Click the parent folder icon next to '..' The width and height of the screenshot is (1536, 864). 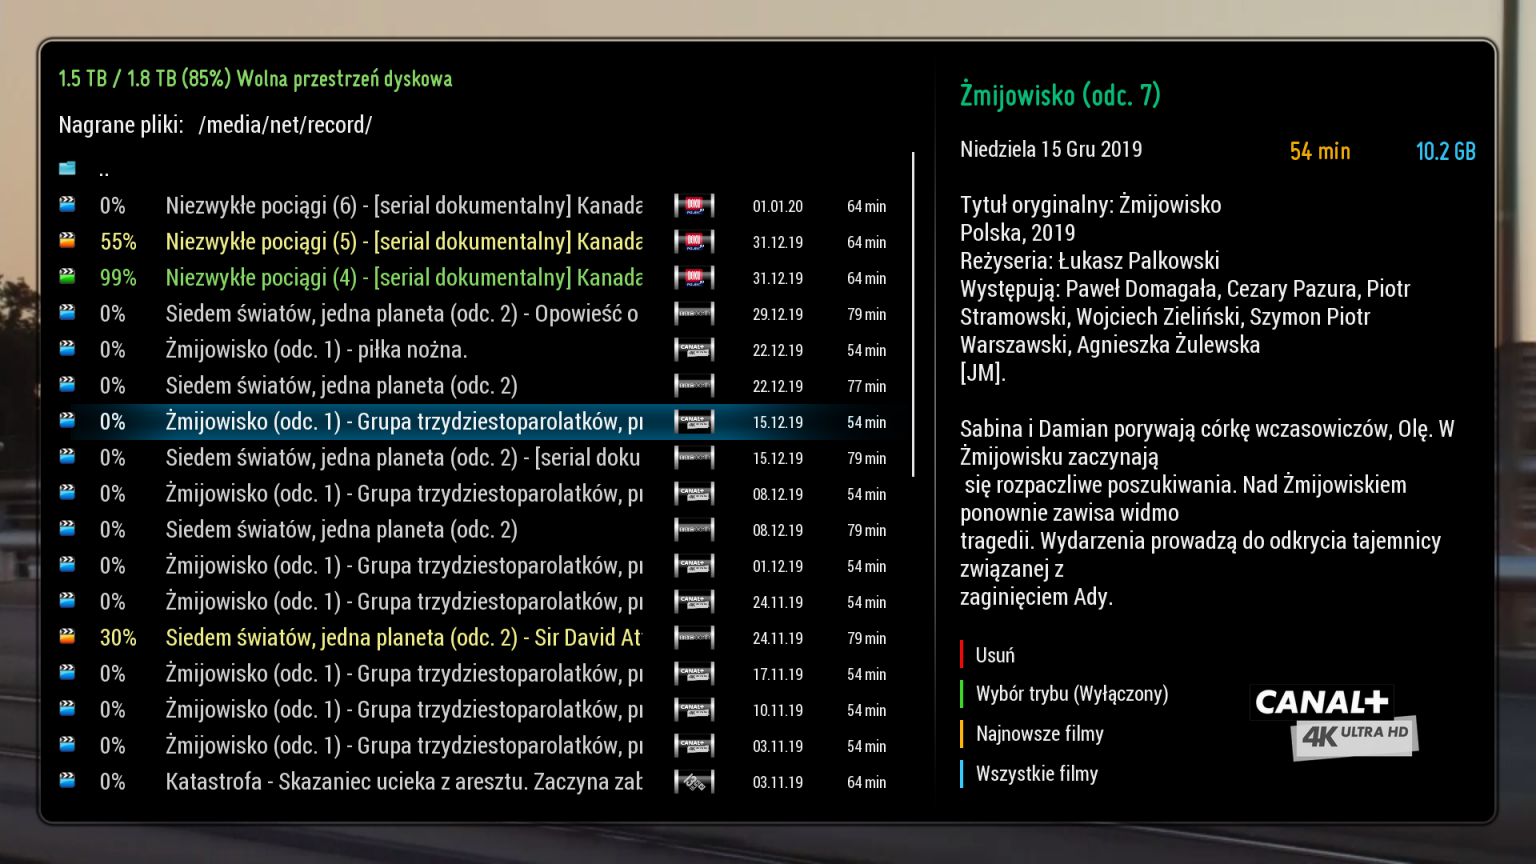(67, 169)
